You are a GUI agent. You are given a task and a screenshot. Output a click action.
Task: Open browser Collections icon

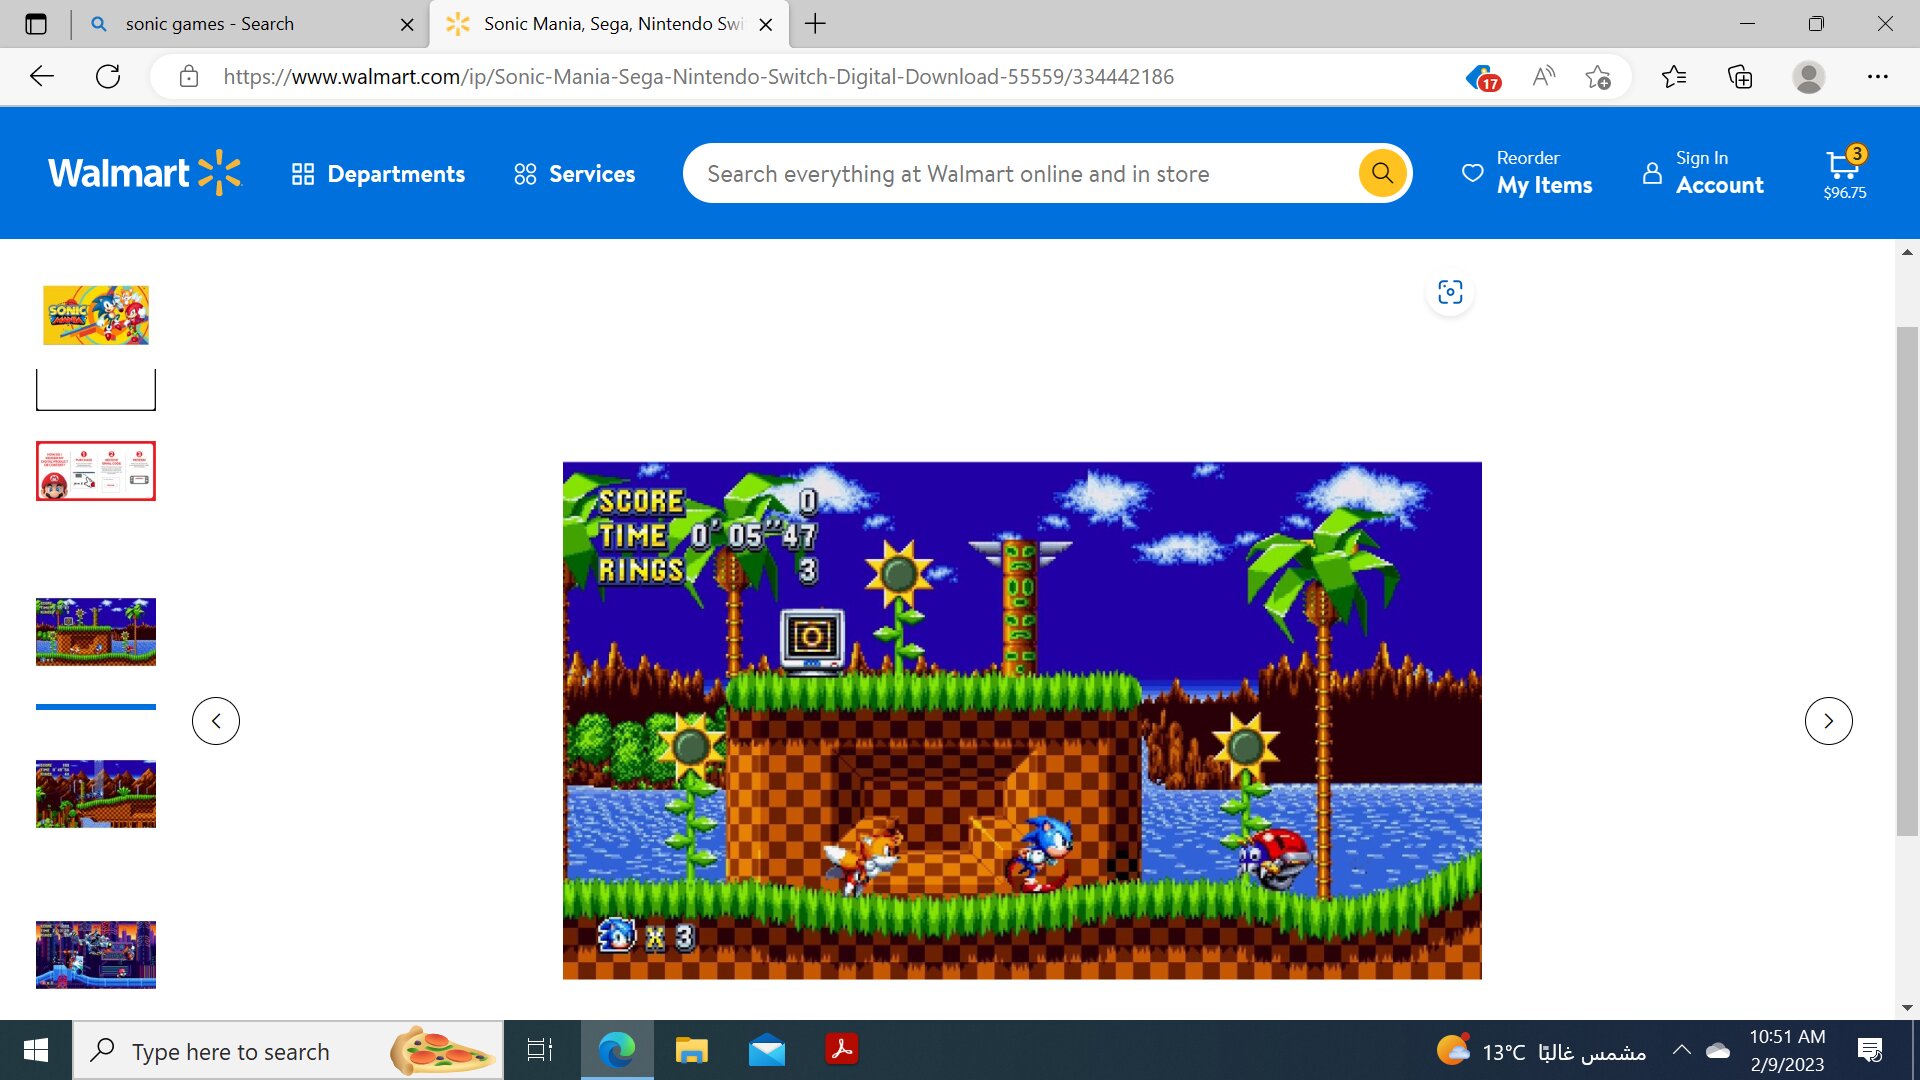point(1740,77)
